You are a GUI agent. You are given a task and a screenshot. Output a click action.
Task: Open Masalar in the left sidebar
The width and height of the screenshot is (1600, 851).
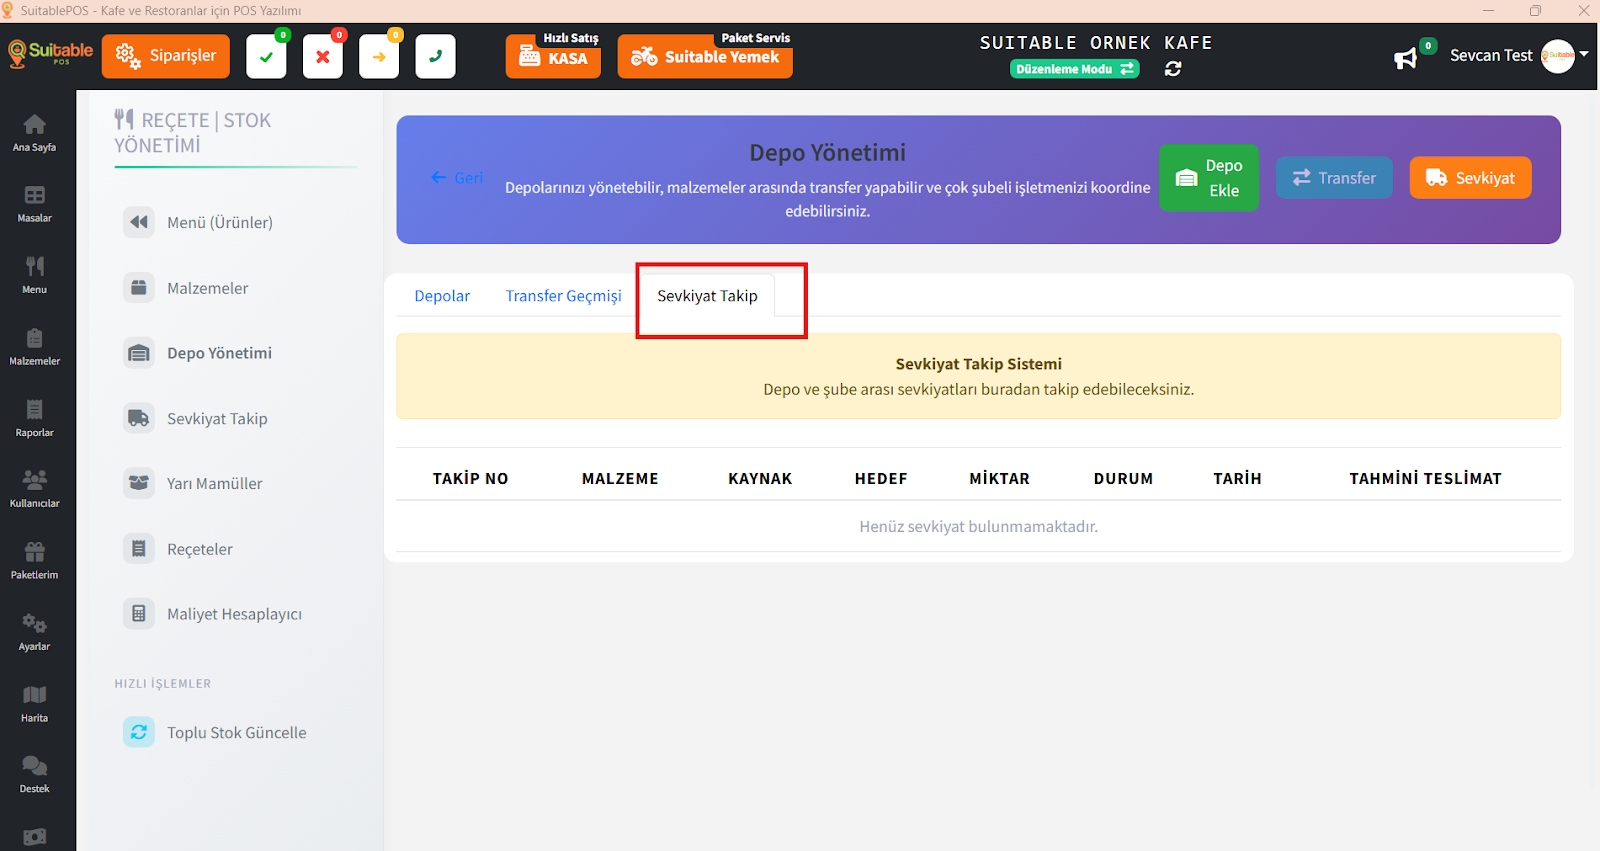34,204
